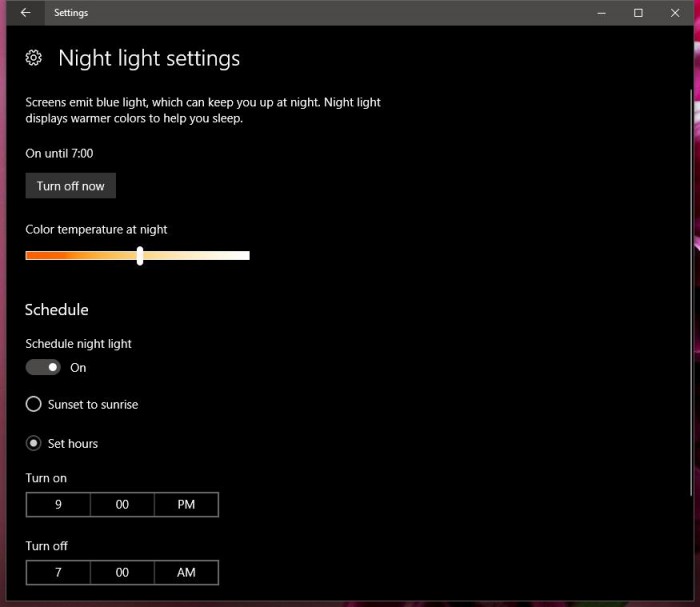700x607 pixels.
Task: Click 'Color temperature at night' label
Action: coord(96,229)
